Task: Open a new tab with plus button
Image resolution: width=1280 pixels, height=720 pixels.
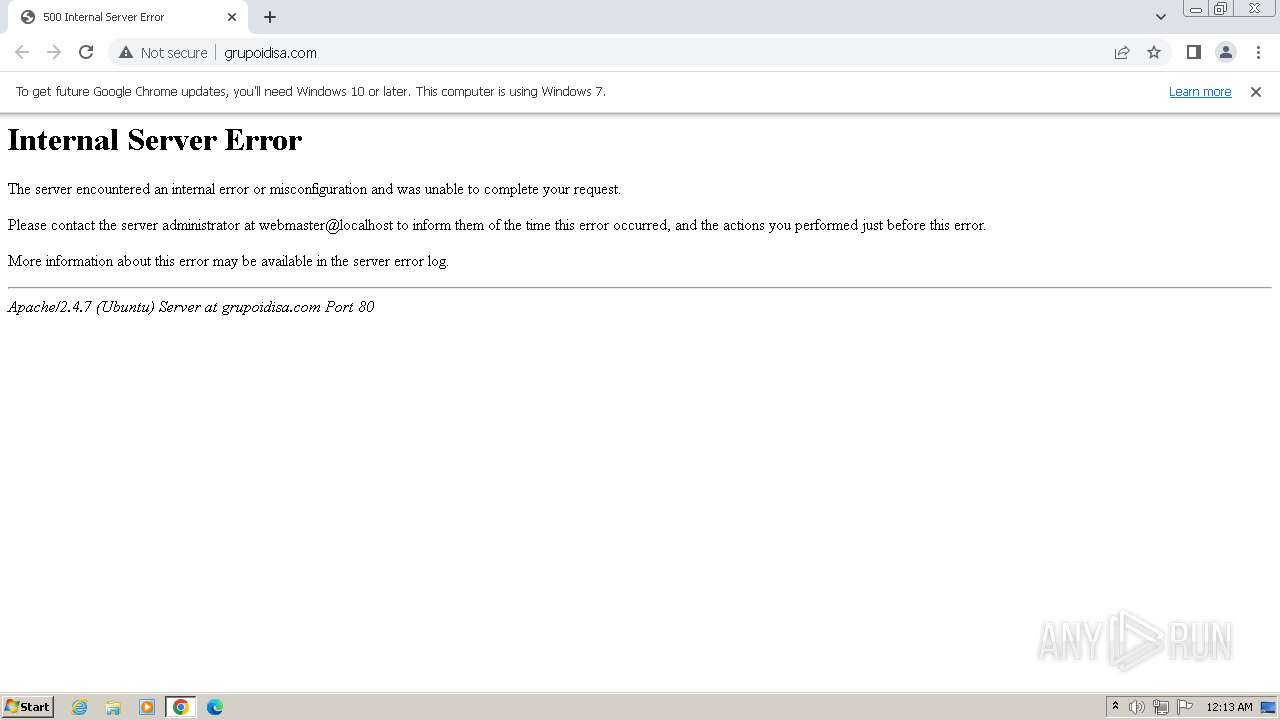Action: pyautogui.click(x=270, y=17)
